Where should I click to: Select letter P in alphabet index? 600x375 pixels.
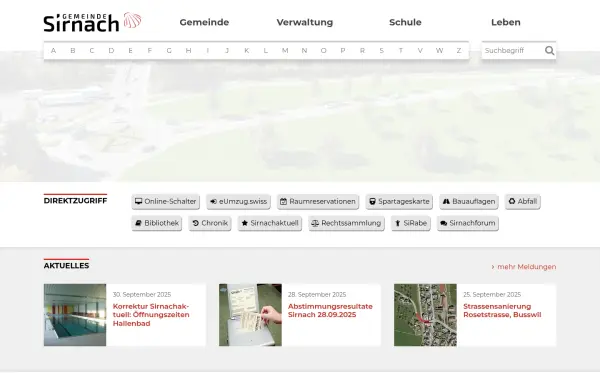[x=343, y=51]
